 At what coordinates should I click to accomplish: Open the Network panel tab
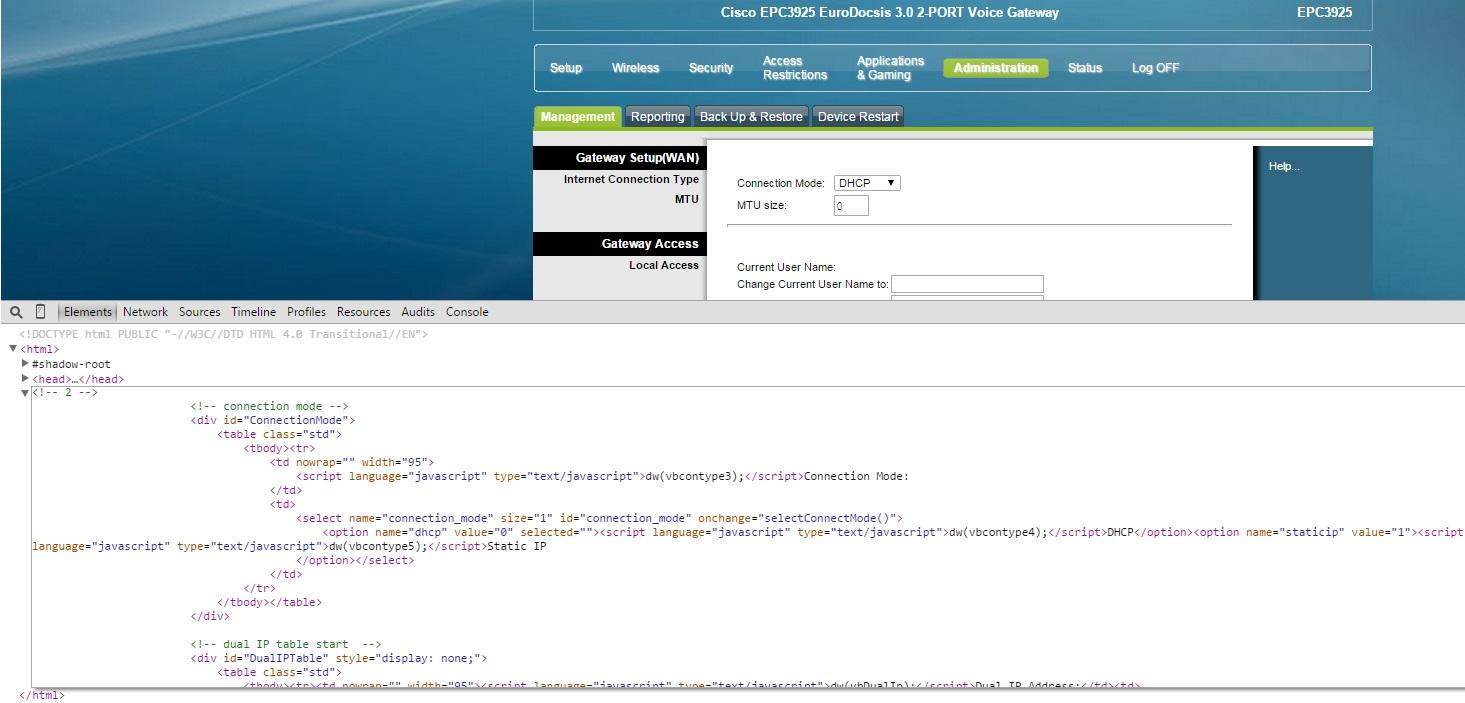coord(145,312)
